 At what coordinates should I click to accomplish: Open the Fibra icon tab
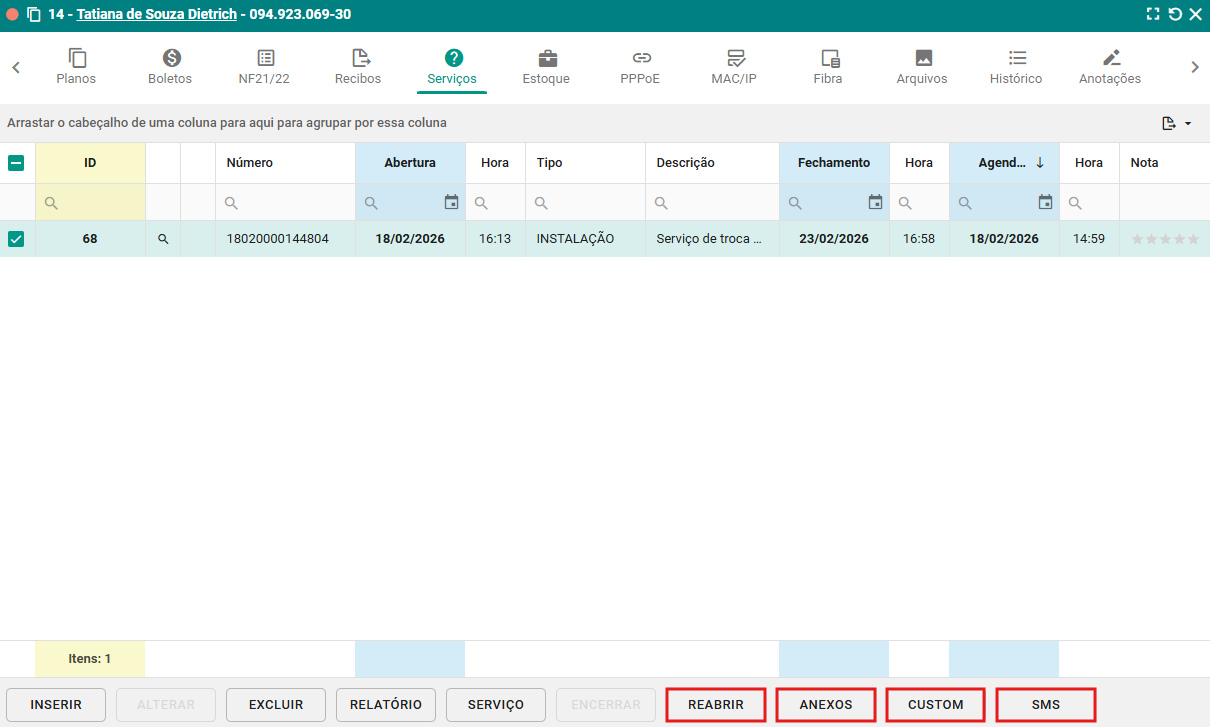click(x=828, y=59)
